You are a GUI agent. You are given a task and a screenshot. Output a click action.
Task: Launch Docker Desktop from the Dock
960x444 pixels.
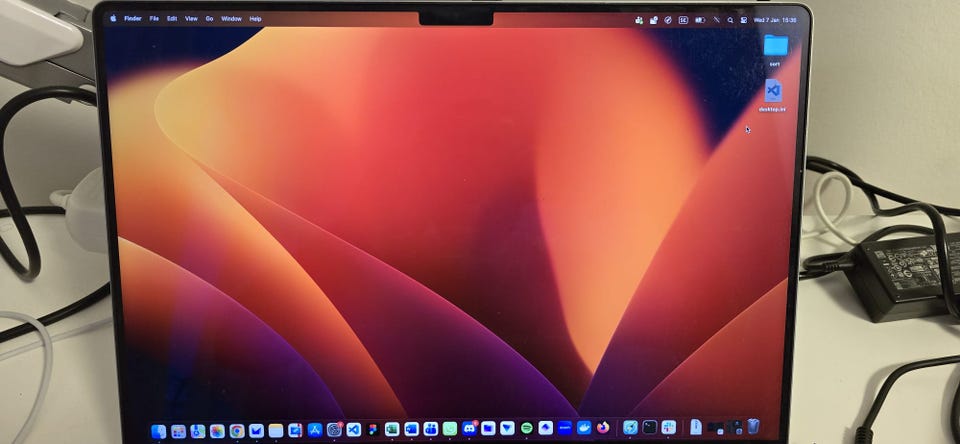click(584, 428)
